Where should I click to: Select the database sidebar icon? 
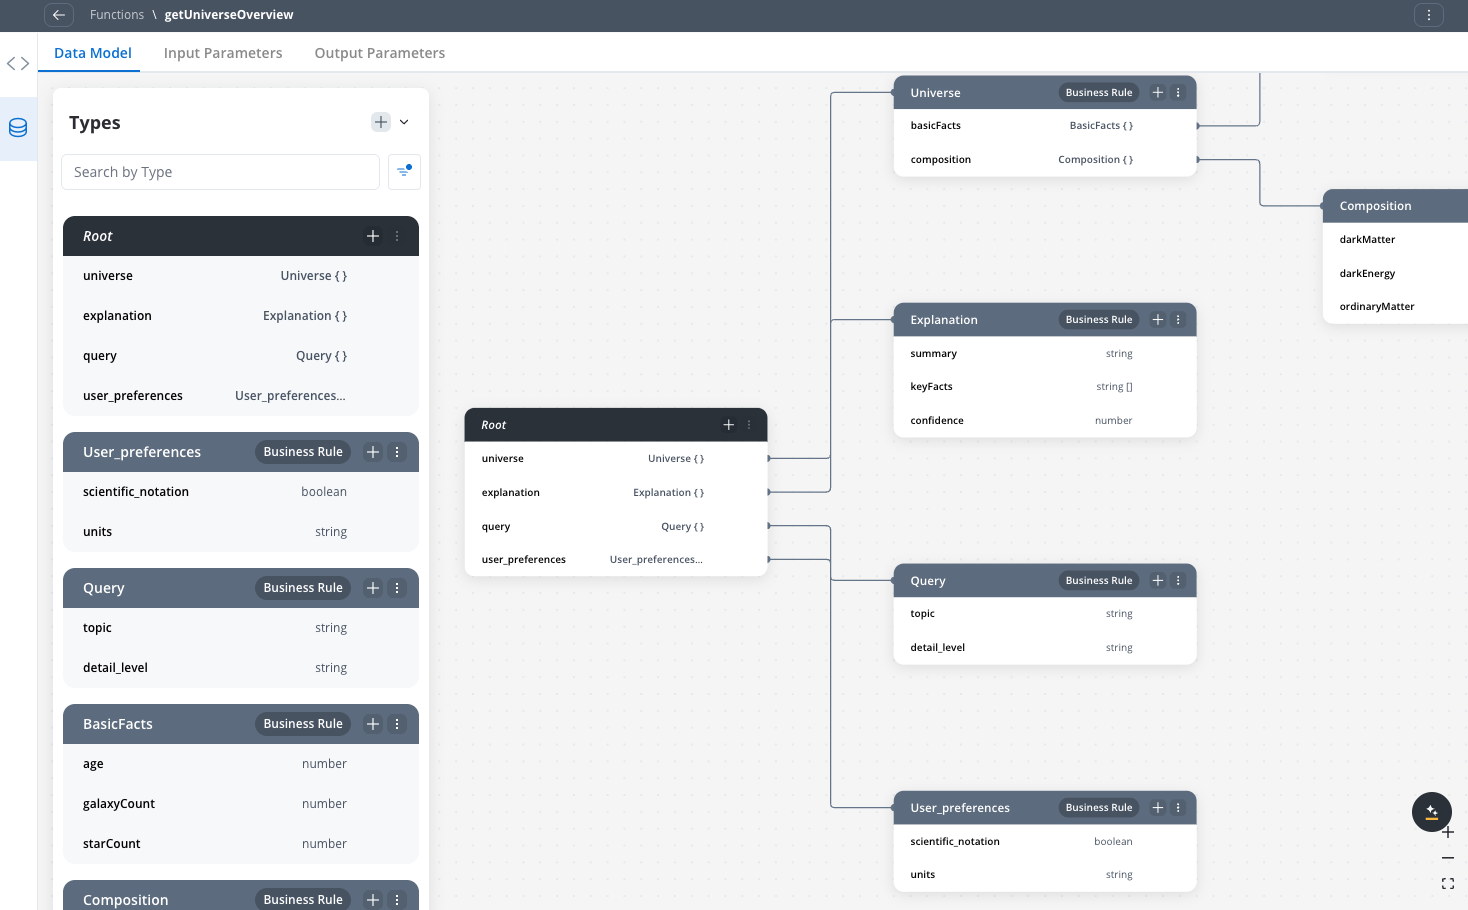tap(18, 128)
